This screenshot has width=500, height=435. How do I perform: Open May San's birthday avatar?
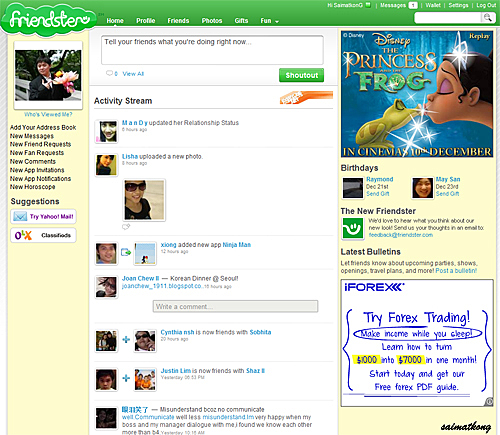point(422,188)
